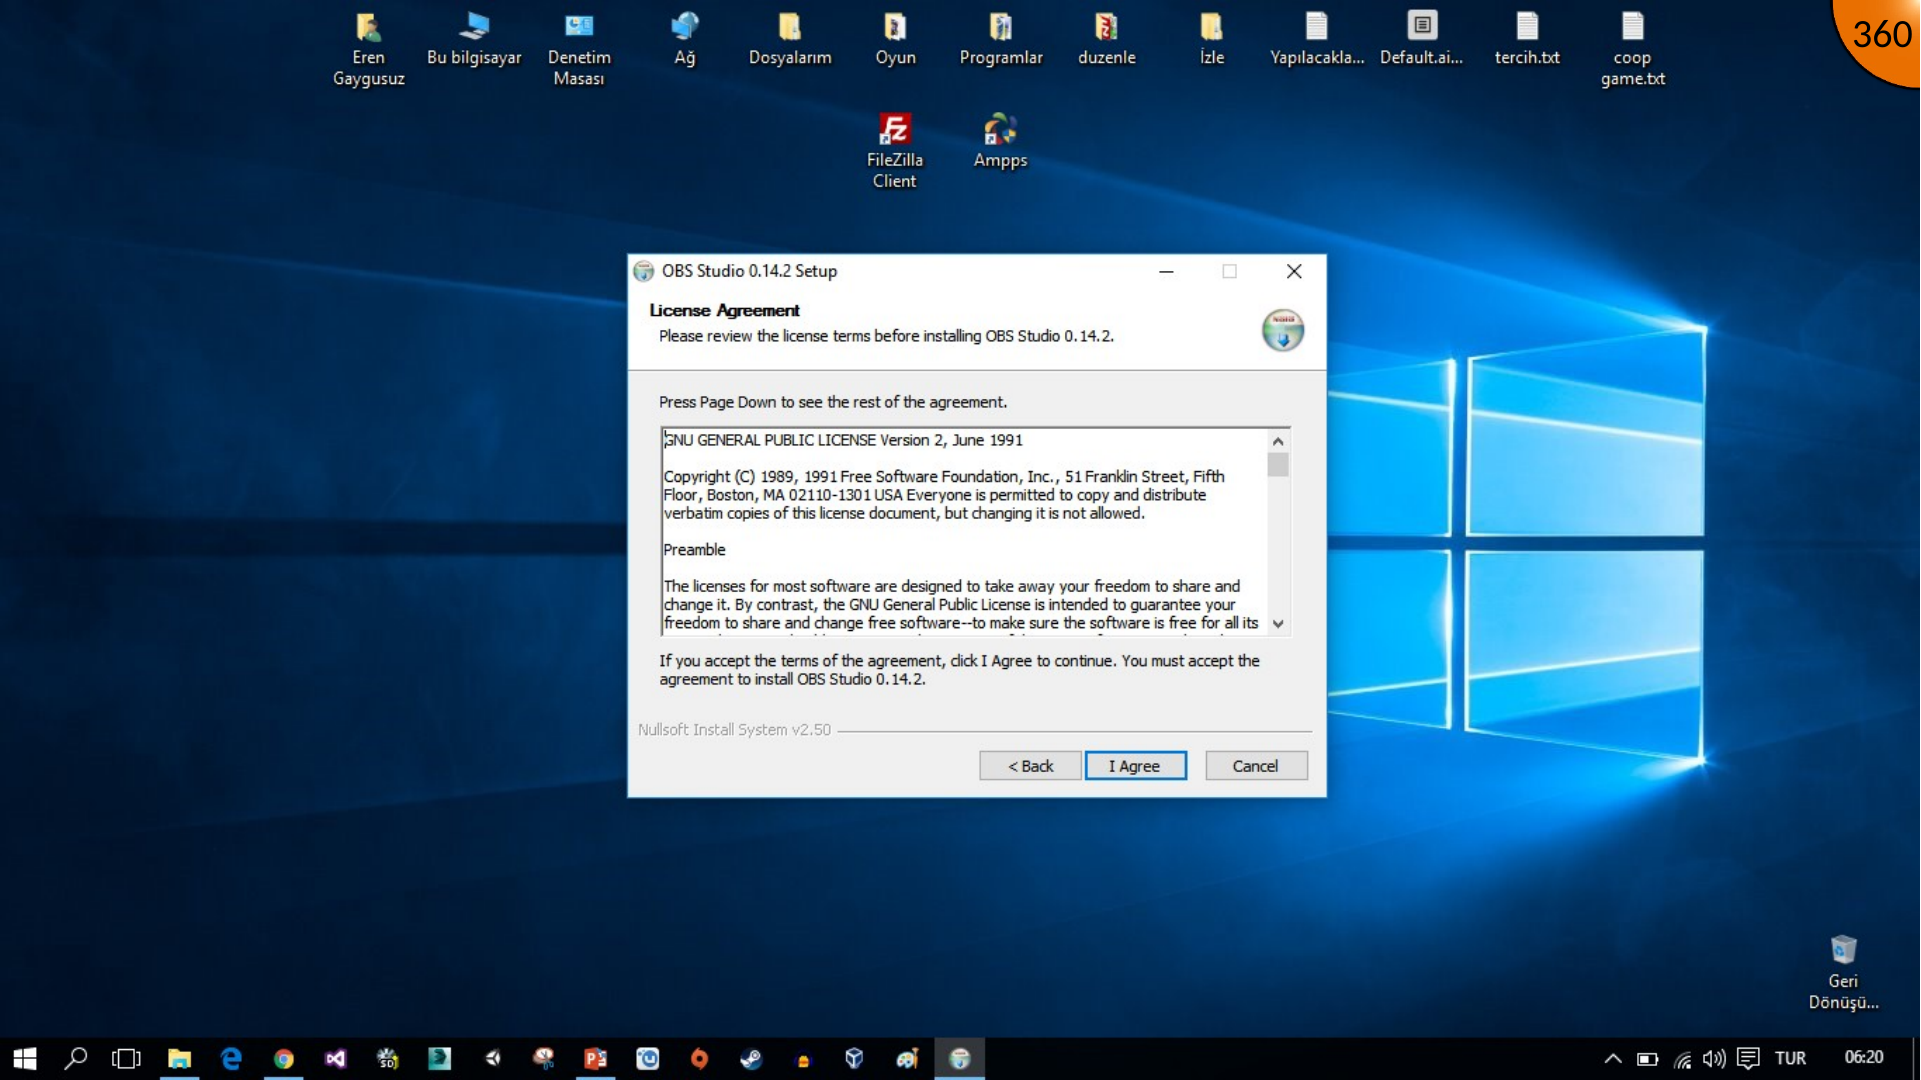Image resolution: width=1921 pixels, height=1080 pixels.
Task: Select the Oyun desktop folder
Action: pos(895,39)
